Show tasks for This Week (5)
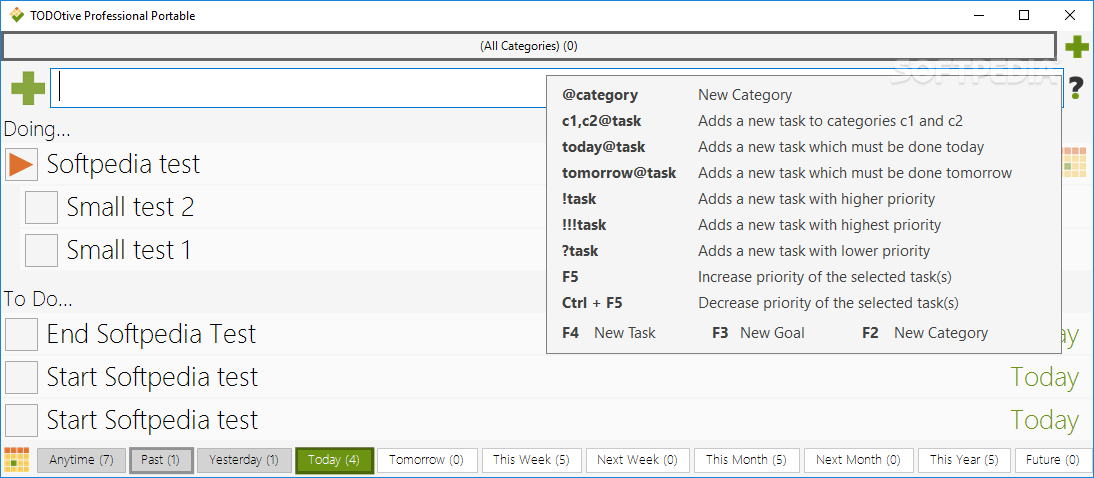The width and height of the screenshot is (1094, 478). click(531, 460)
